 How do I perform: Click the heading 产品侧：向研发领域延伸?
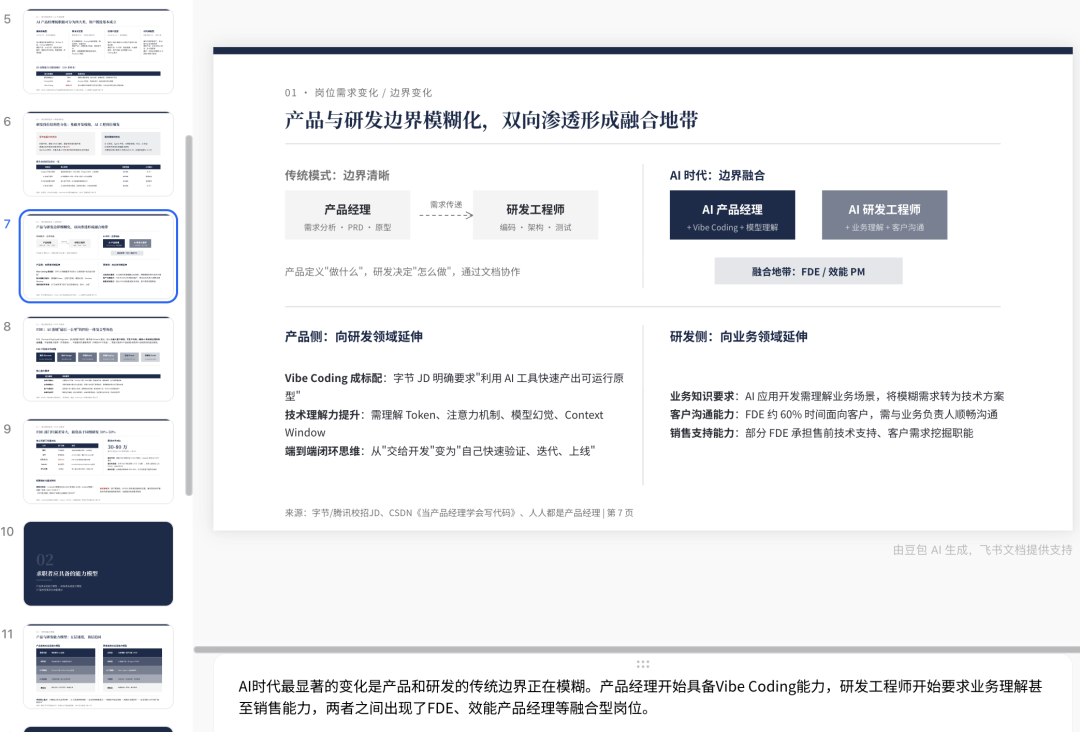(x=353, y=336)
